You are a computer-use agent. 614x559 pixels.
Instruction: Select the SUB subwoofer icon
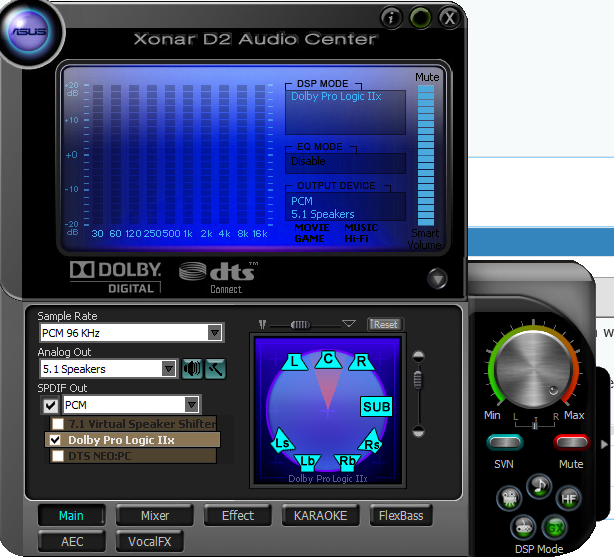pos(376,406)
